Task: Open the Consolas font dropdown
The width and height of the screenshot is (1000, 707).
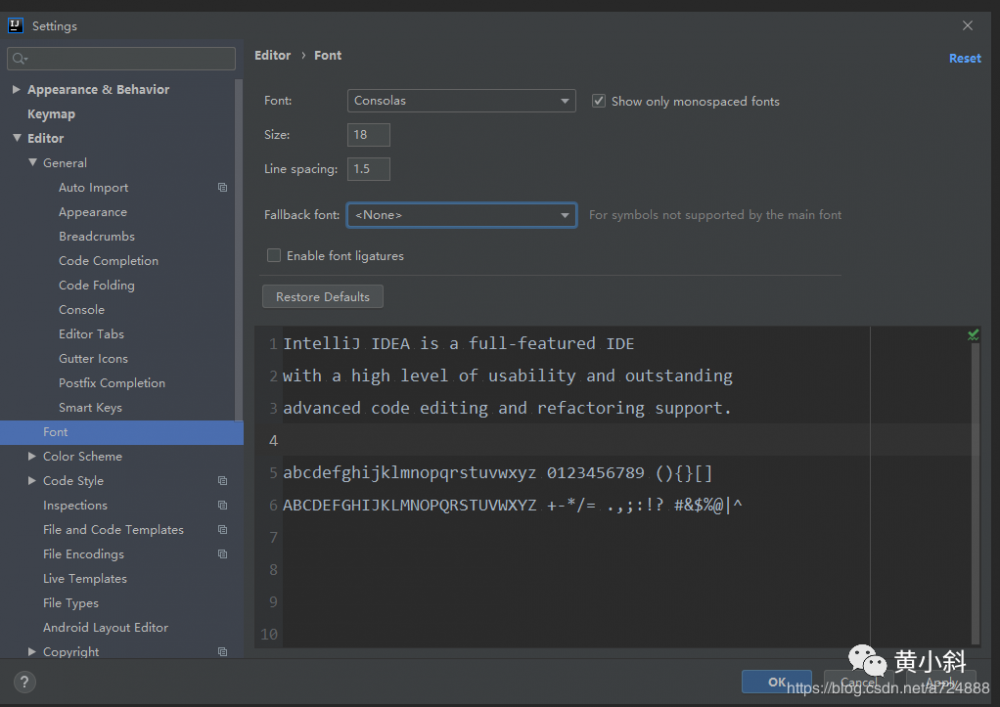Action: pos(461,101)
